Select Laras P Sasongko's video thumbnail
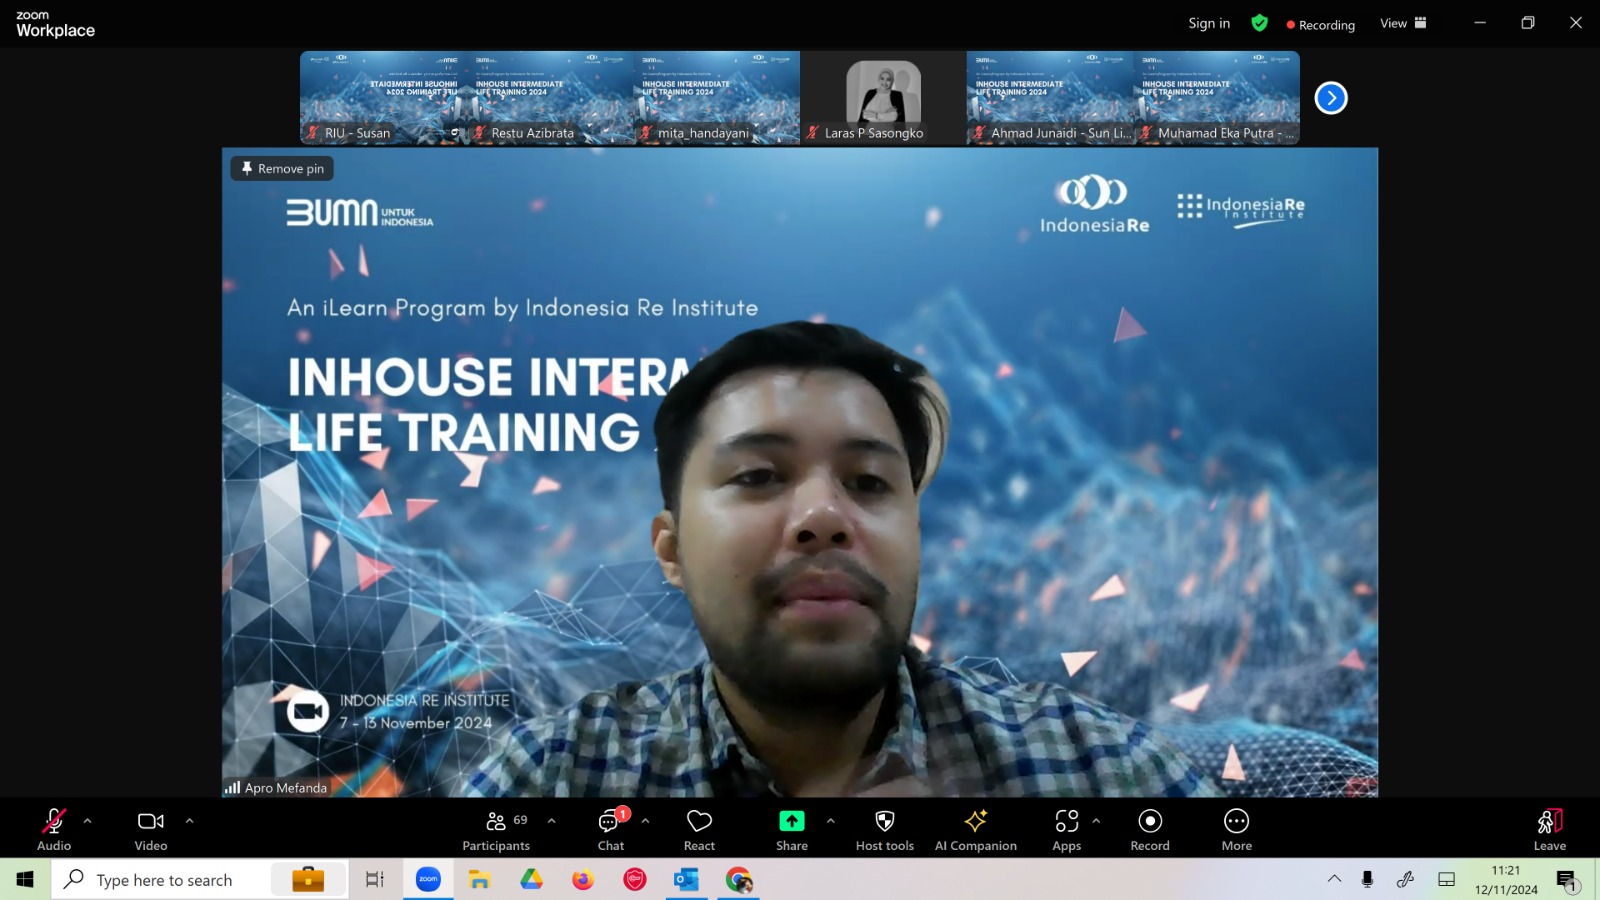1600x900 pixels. click(x=883, y=98)
